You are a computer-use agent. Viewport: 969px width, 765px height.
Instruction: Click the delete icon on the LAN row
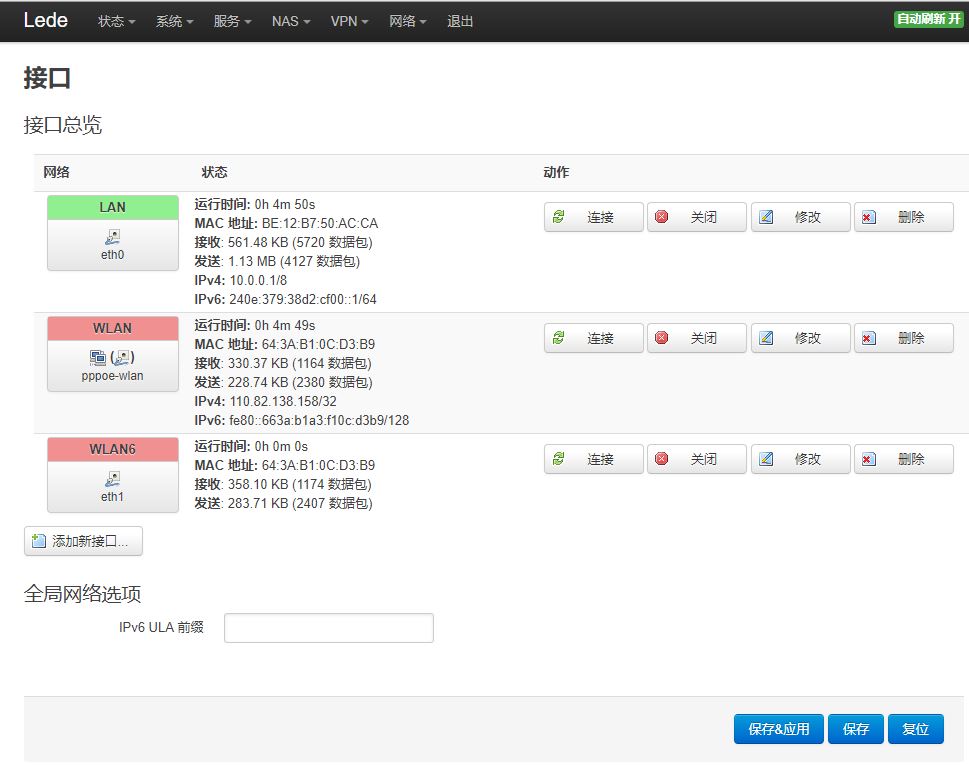(x=869, y=216)
